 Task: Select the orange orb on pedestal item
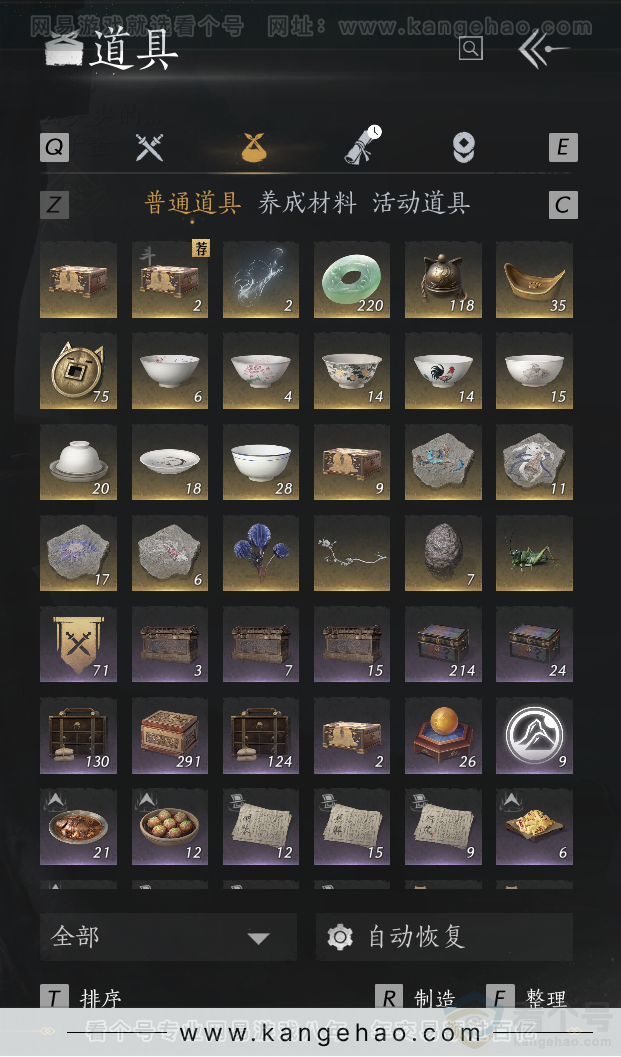tap(443, 735)
